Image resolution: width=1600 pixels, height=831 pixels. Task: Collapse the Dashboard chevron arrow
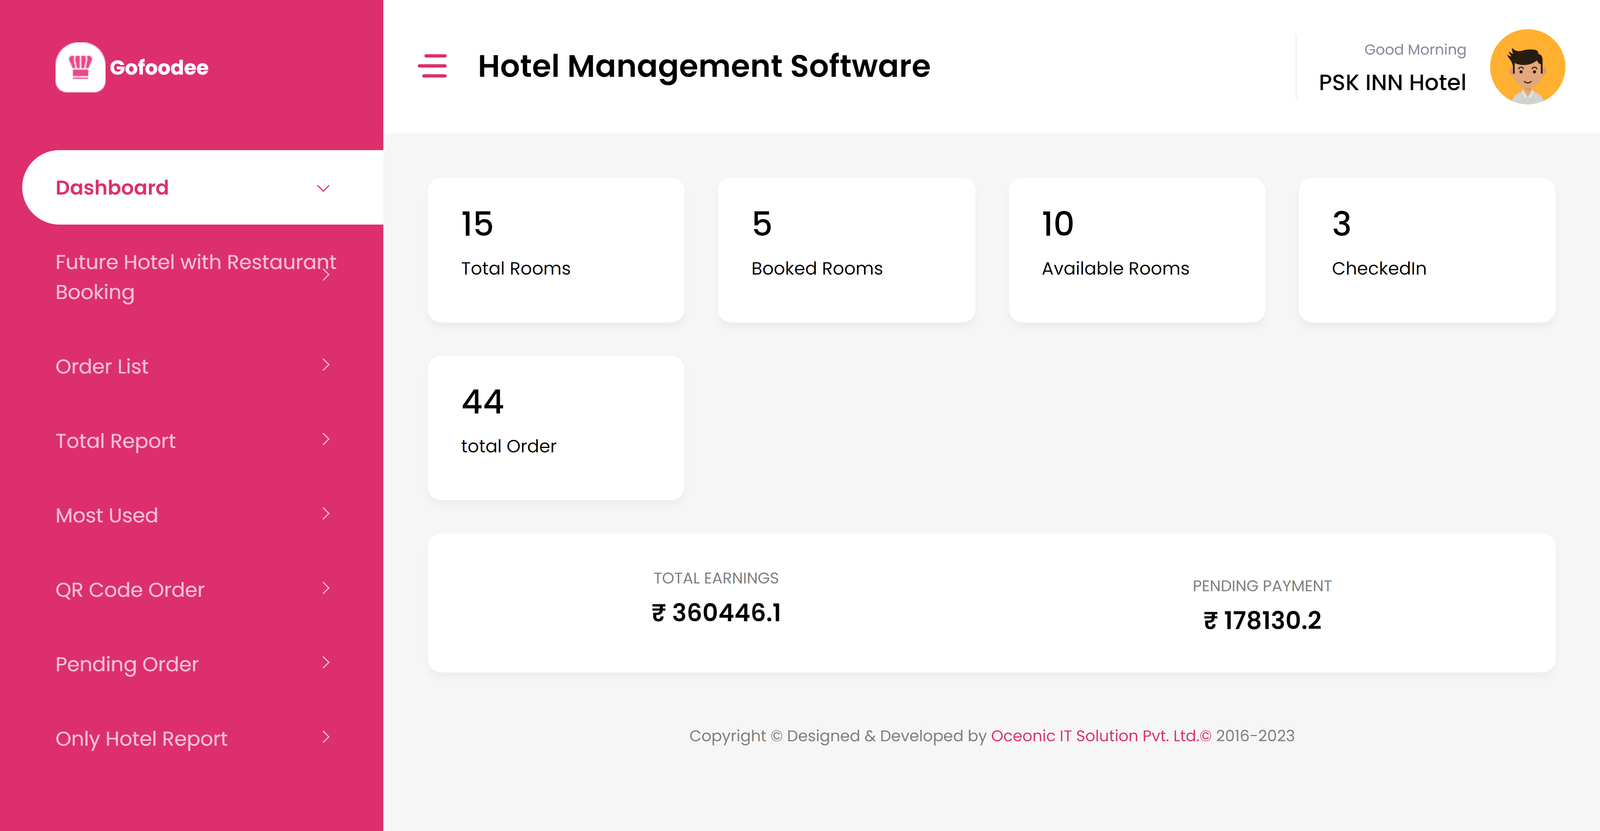click(x=323, y=188)
